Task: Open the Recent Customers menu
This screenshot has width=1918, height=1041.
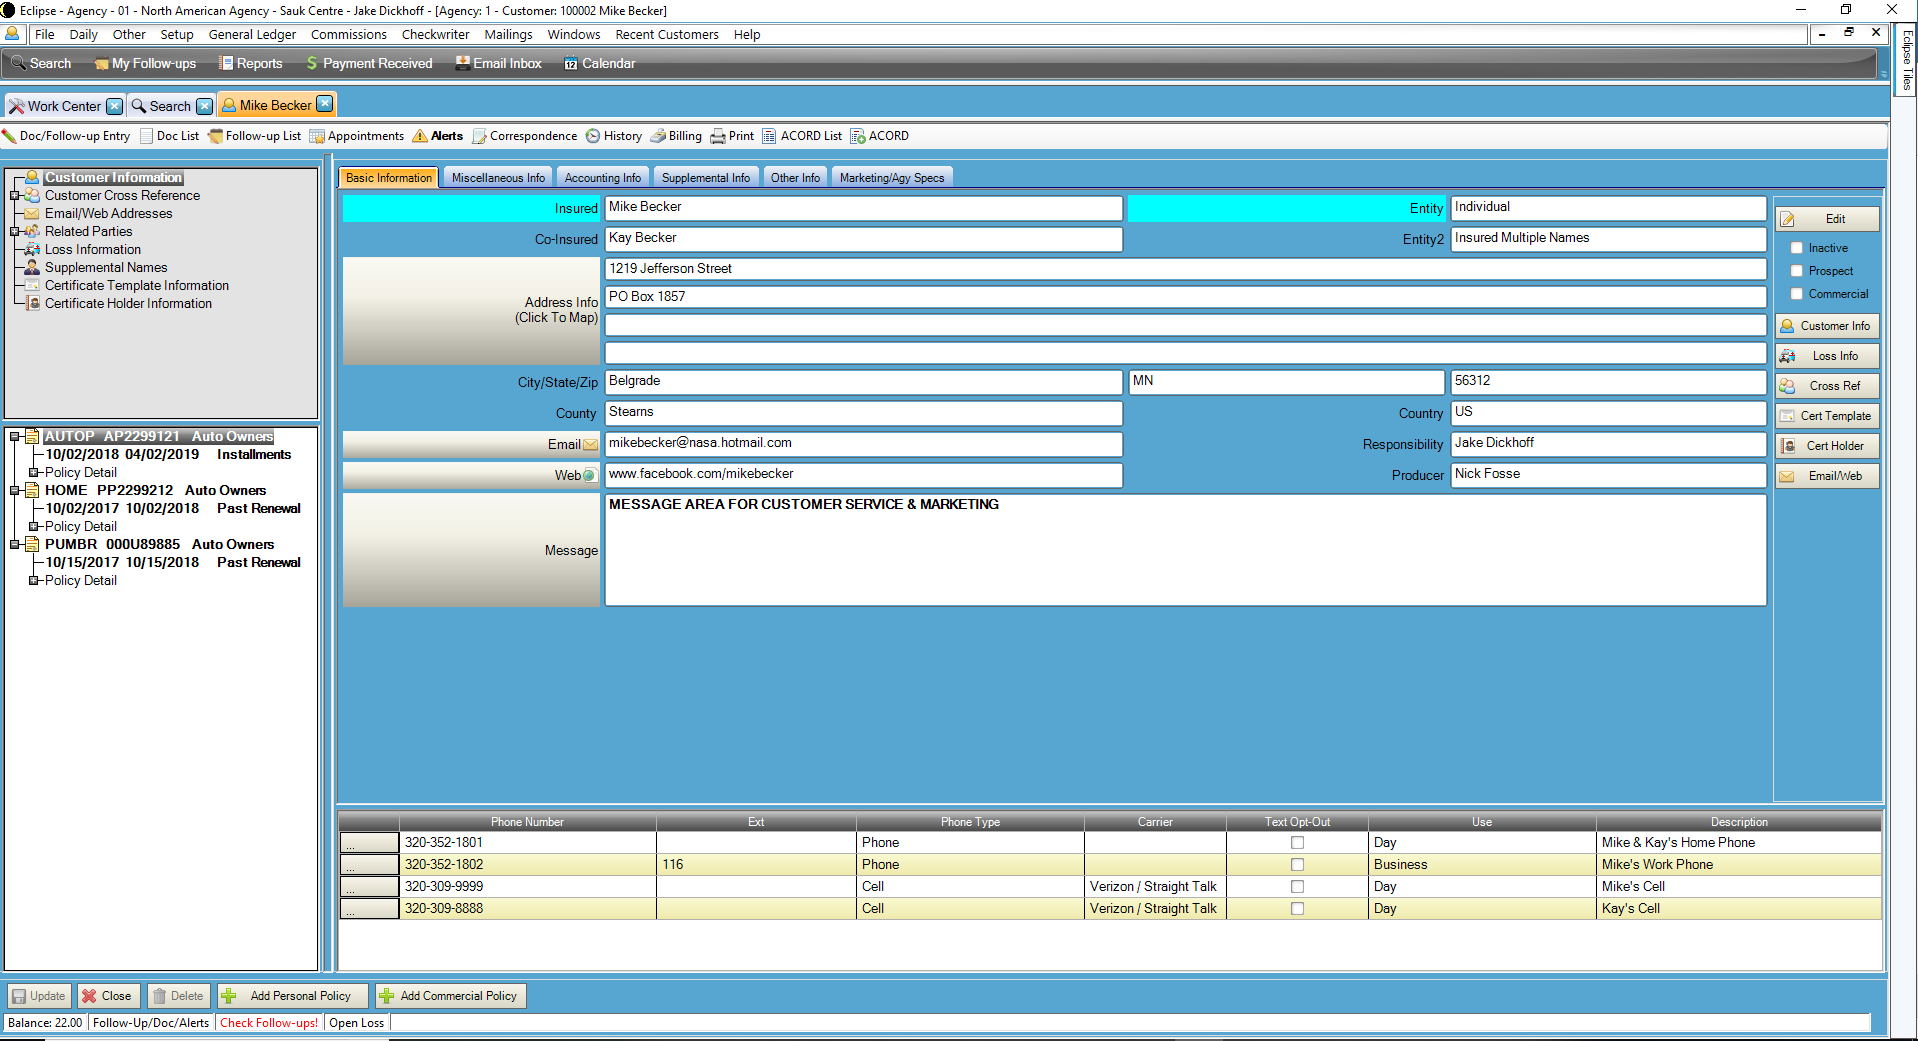Action: [667, 35]
